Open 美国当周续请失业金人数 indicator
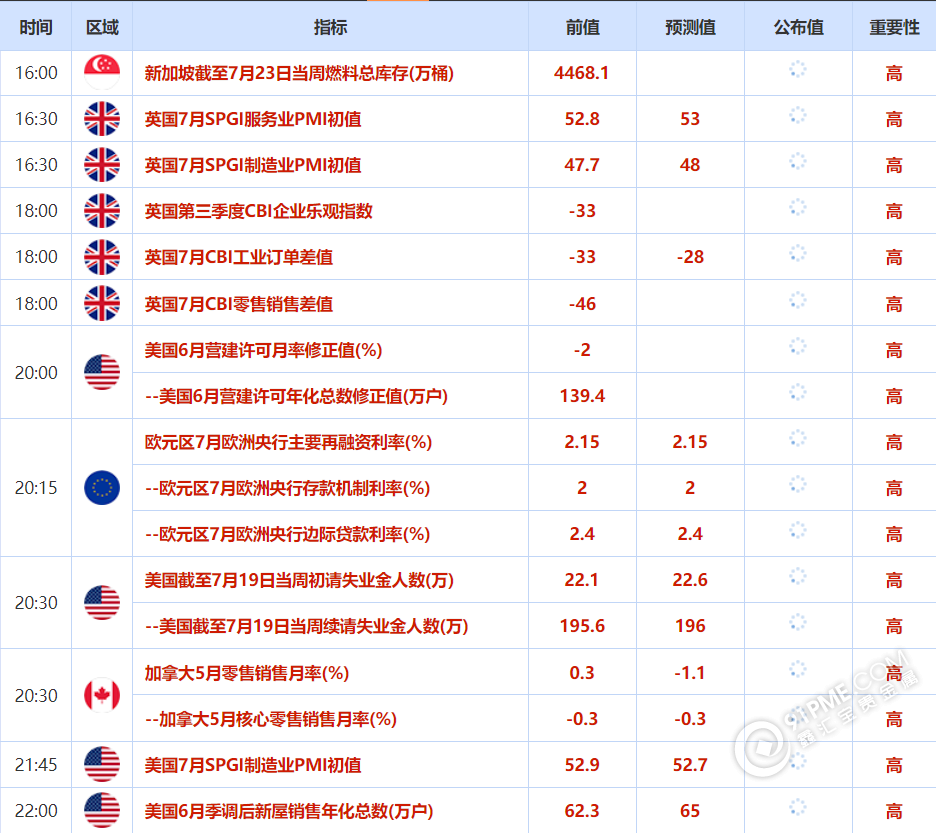The width and height of the screenshot is (936, 833). pyautogui.click(x=307, y=626)
